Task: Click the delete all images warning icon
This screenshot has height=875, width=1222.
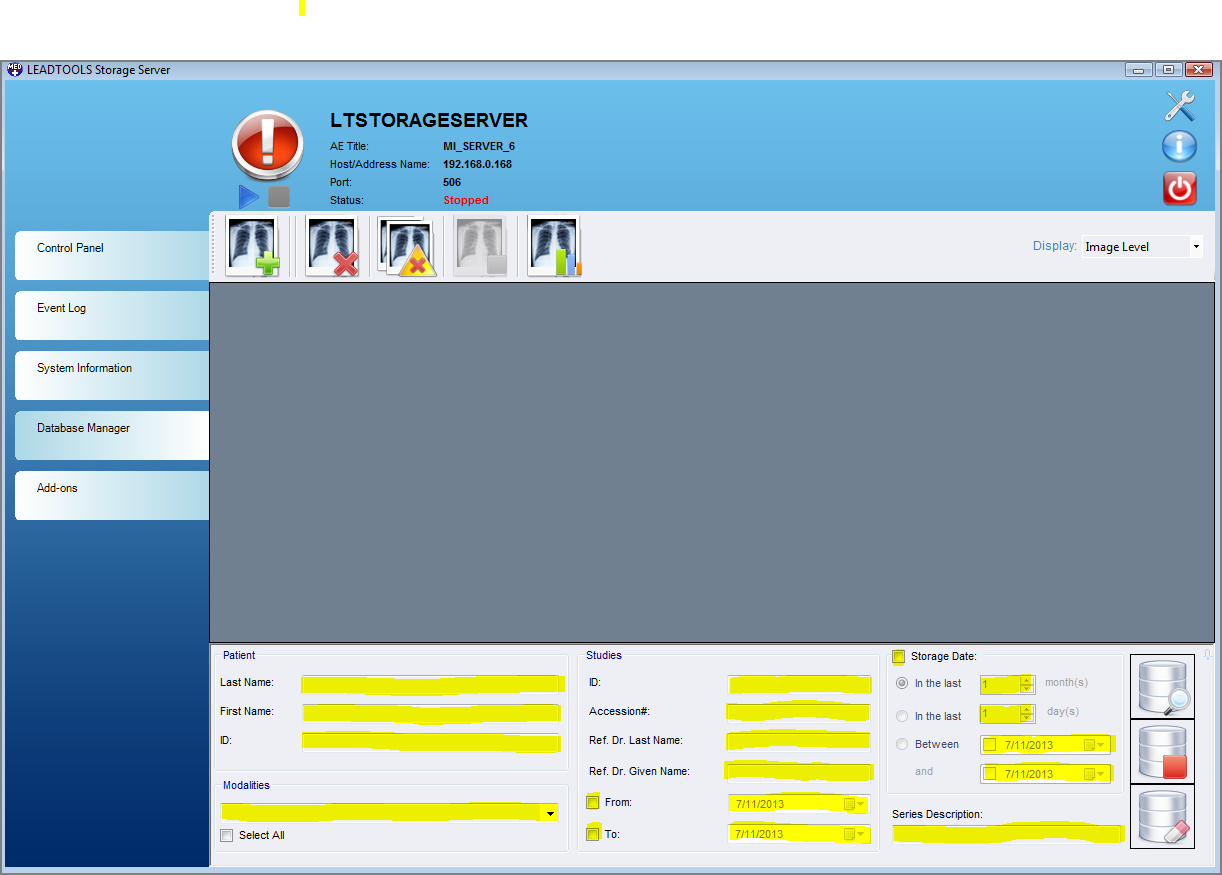Action: pyautogui.click(x=406, y=246)
